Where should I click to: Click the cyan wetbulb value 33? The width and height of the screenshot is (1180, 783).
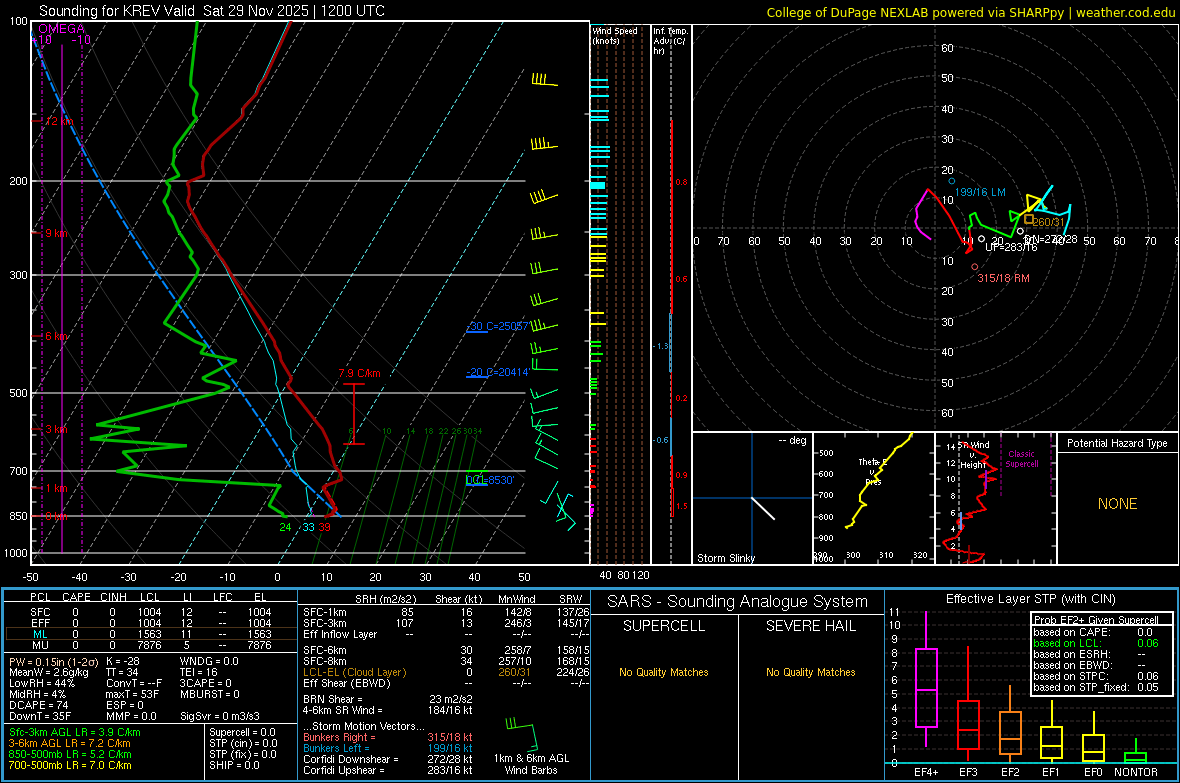pos(309,528)
